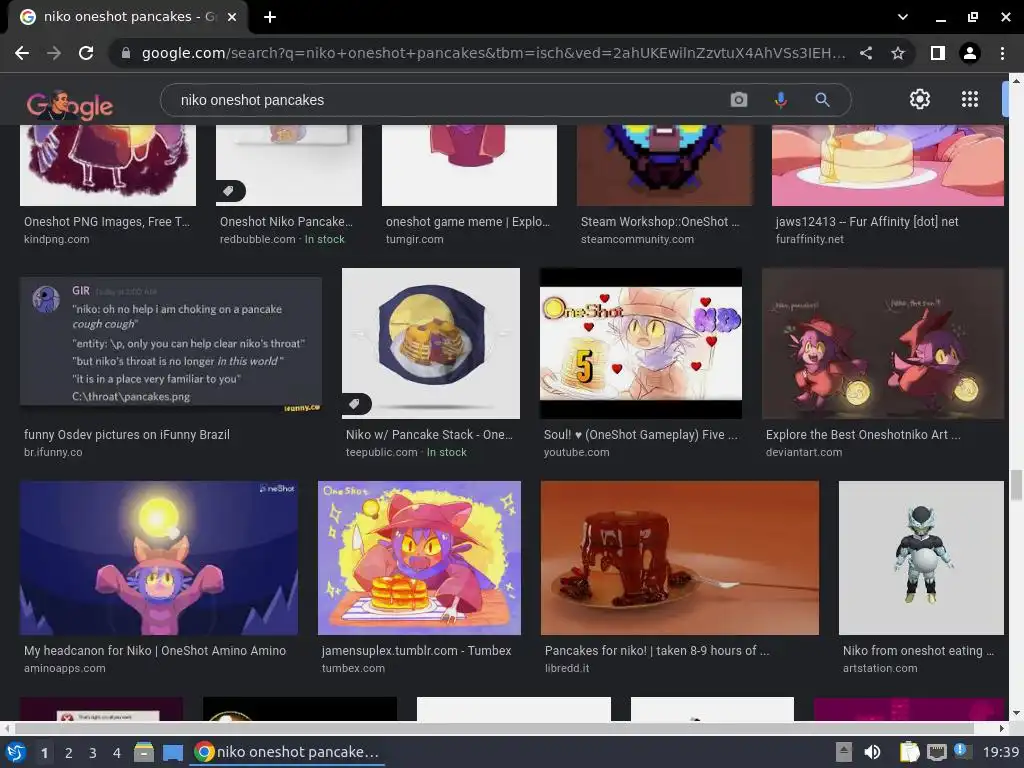The width and height of the screenshot is (1024, 768).
Task: Click the browser forward arrow
Action: pos(54,53)
